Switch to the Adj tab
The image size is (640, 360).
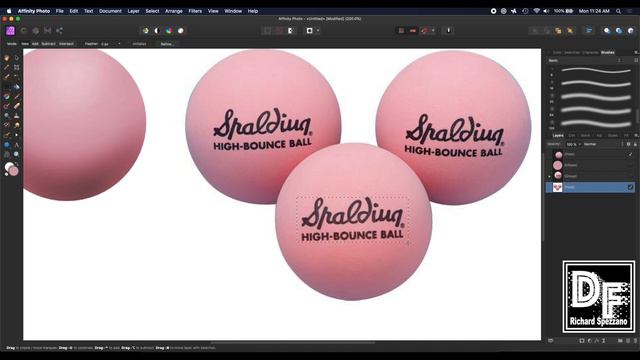[599, 135]
